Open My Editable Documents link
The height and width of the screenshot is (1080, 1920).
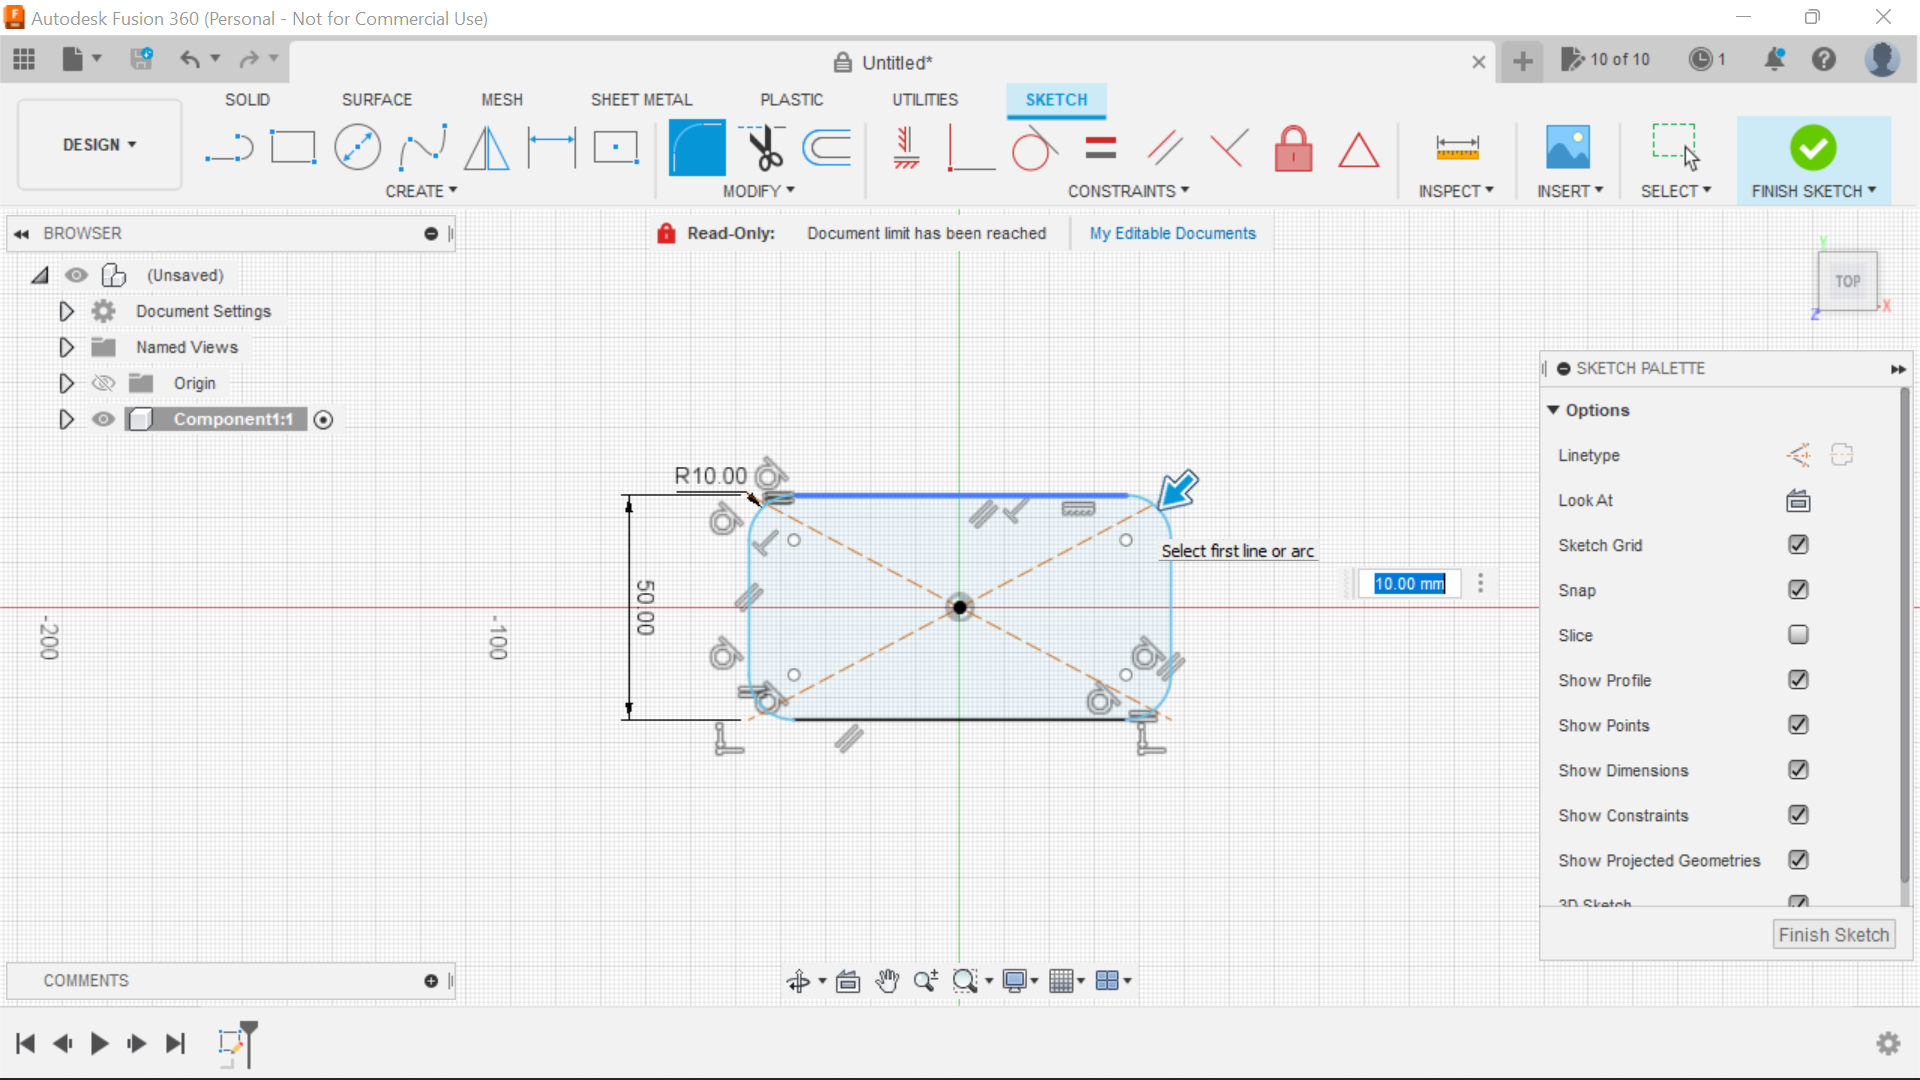[x=1174, y=233]
